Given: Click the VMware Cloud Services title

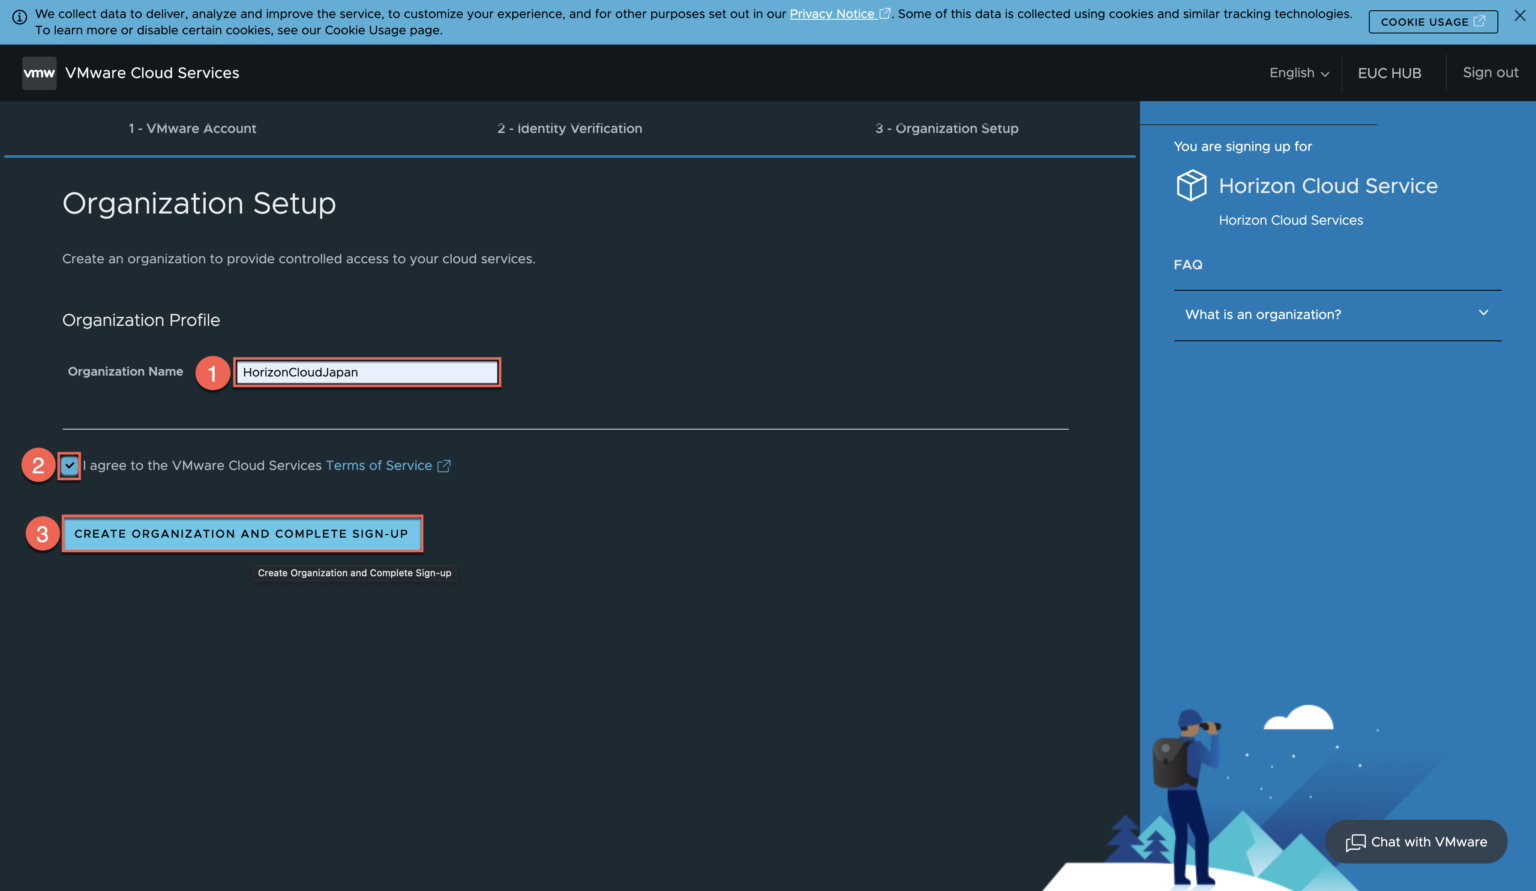Looking at the screenshot, I should point(152,73).
